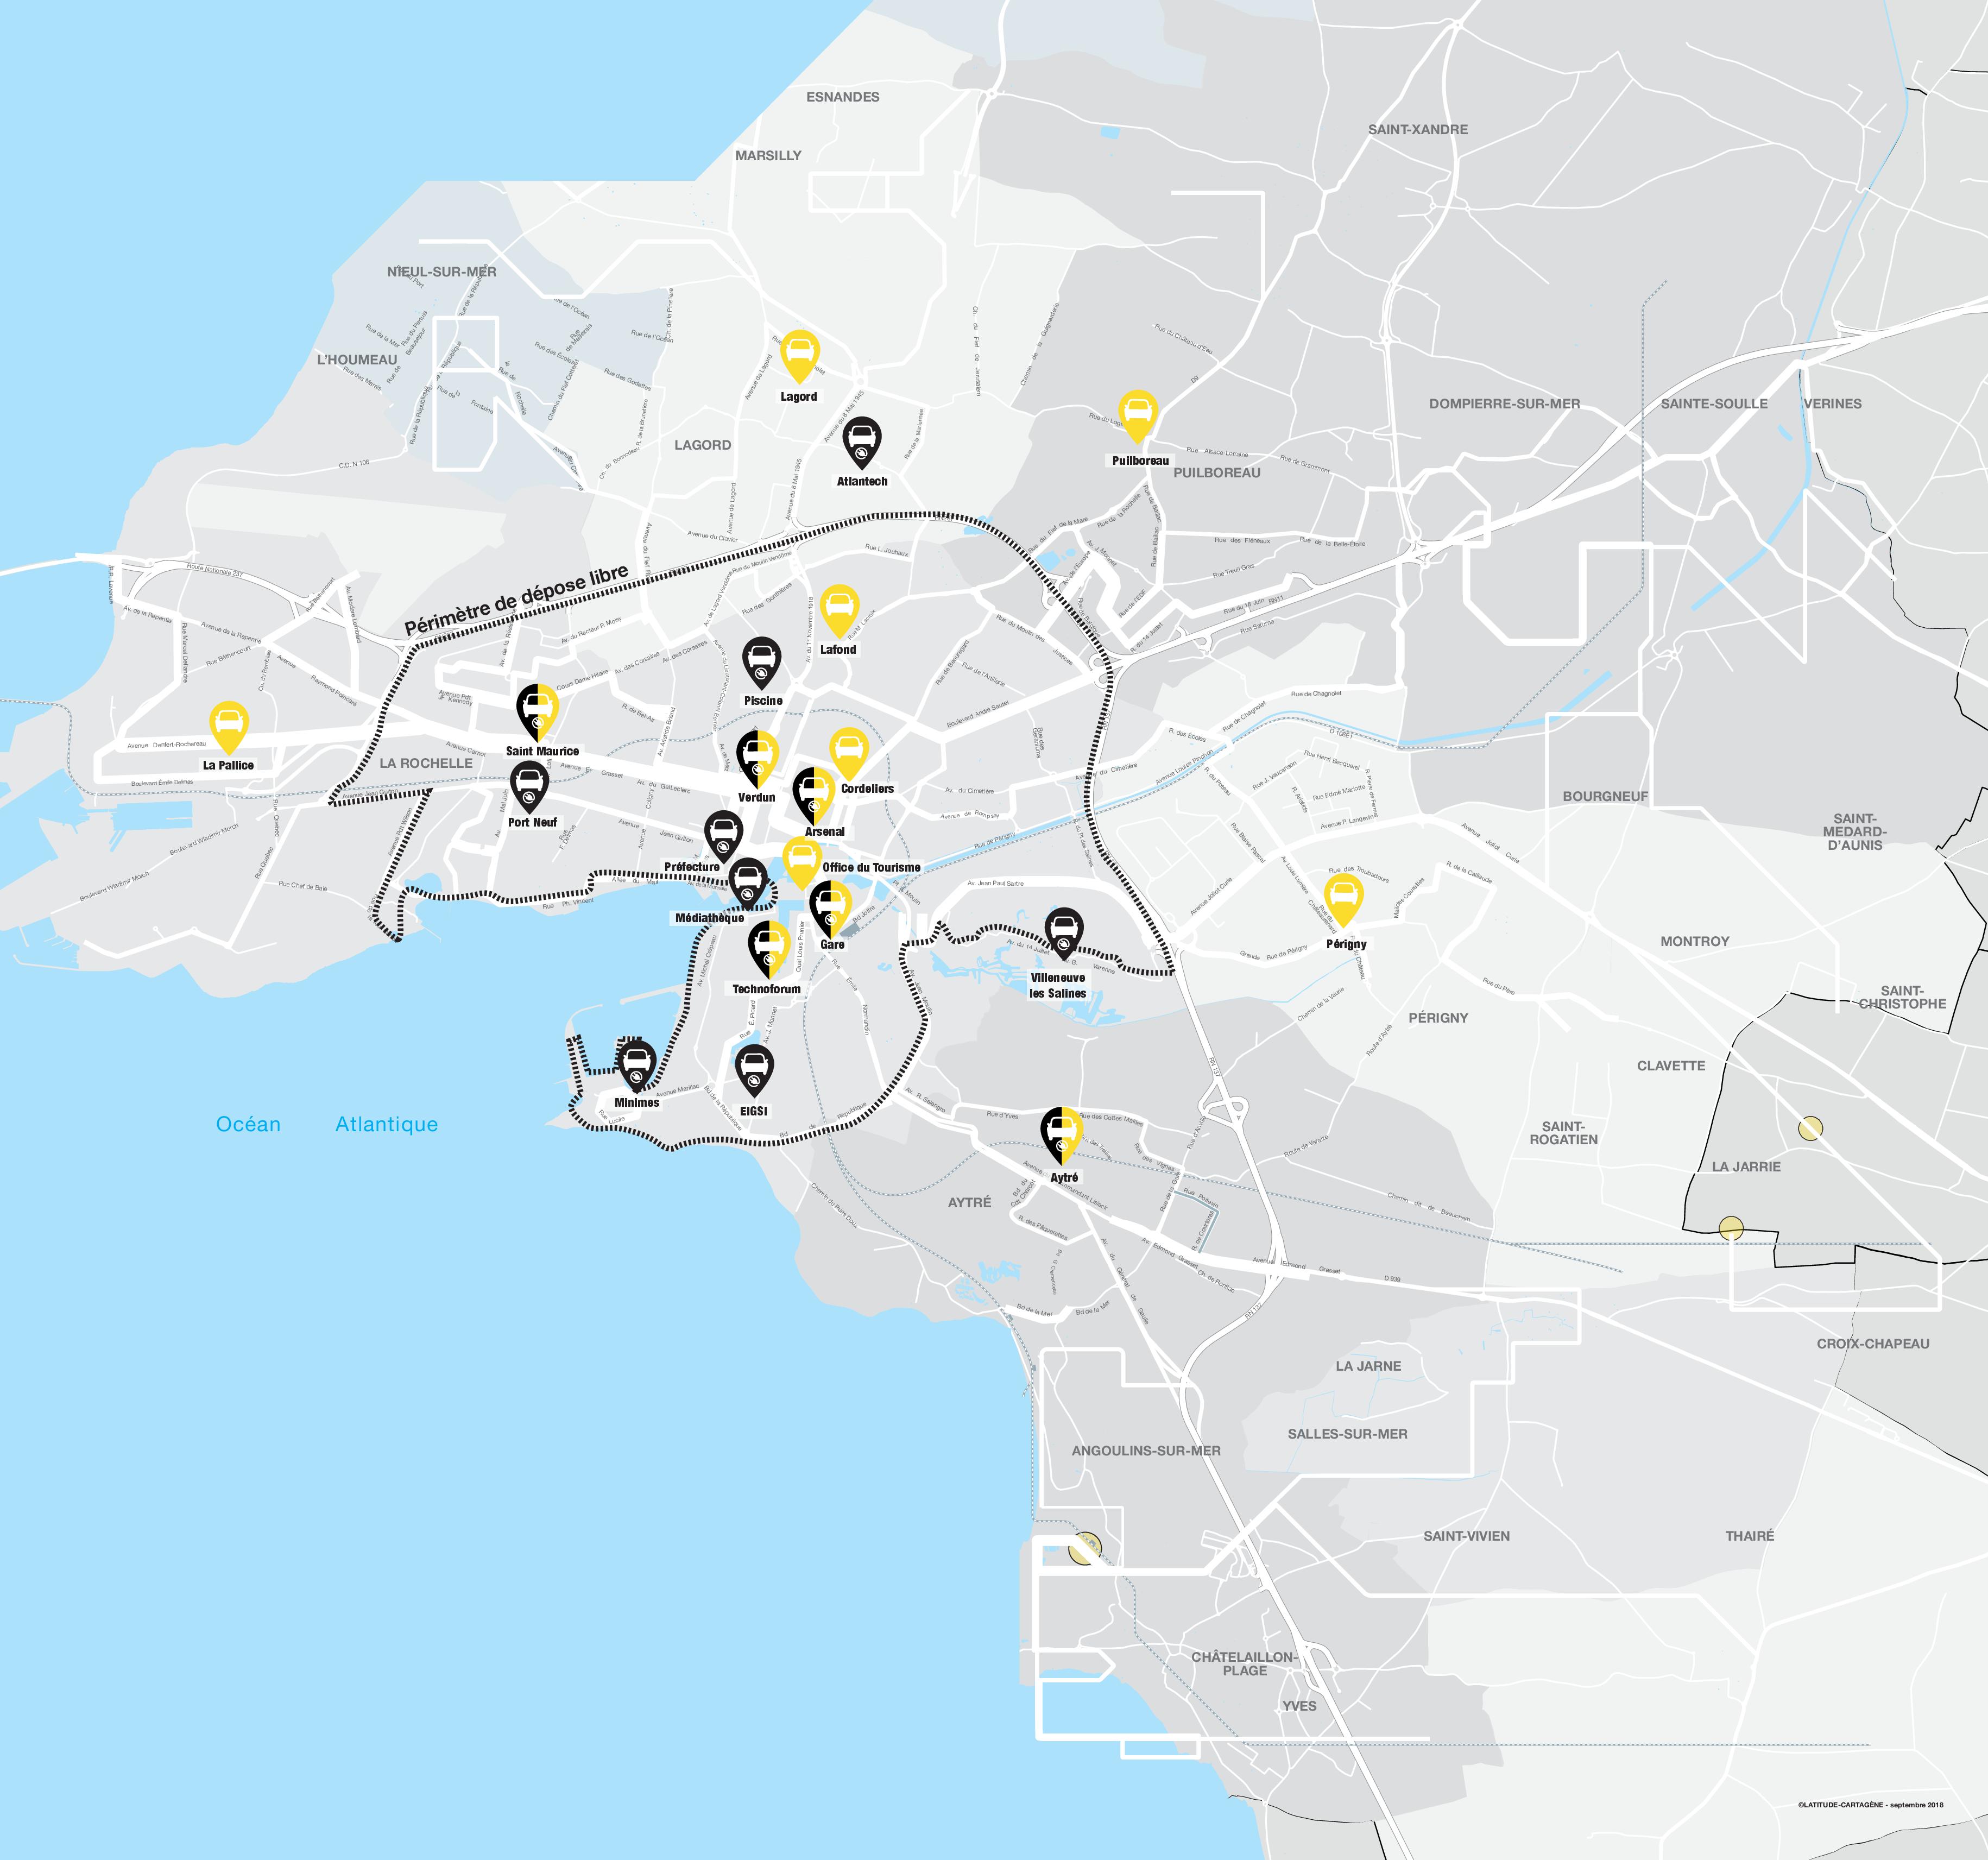
Task: Select the SAINT-ROGATIEN town label
Action: click(1564, 1133)
